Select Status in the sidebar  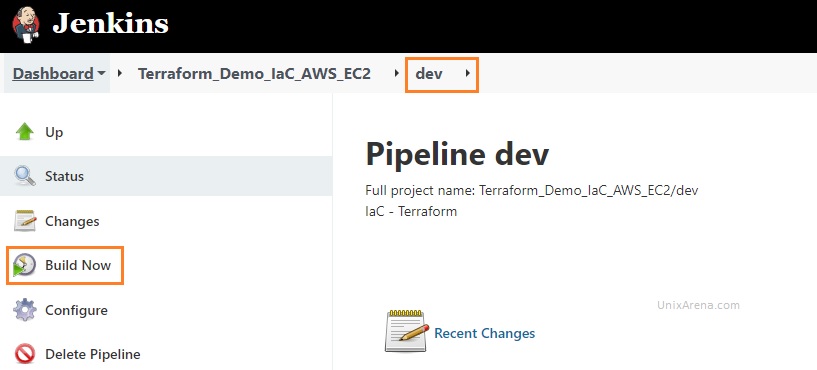pos(64,176)
